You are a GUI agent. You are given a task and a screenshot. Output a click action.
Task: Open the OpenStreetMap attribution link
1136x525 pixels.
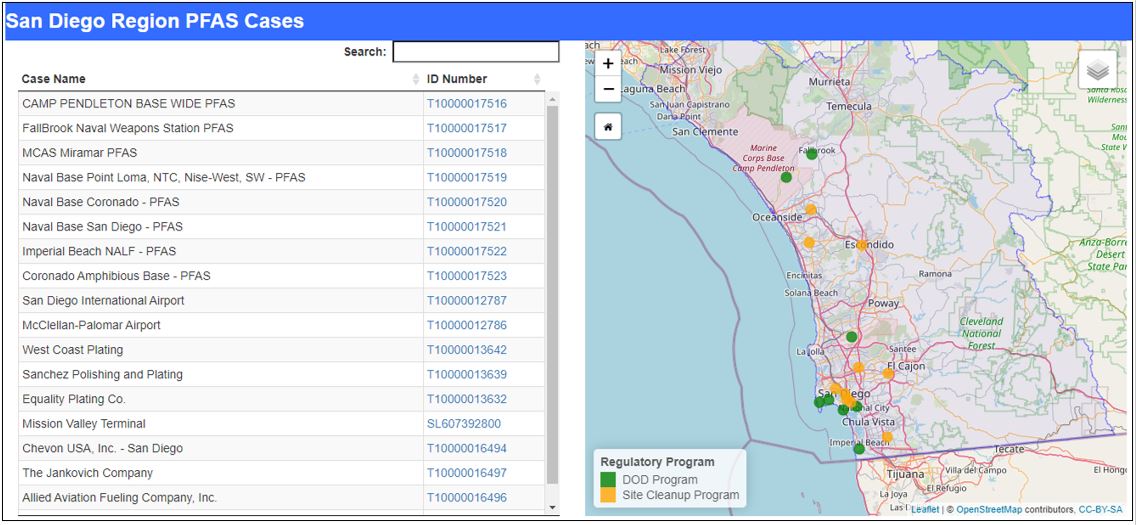[989, 510]
